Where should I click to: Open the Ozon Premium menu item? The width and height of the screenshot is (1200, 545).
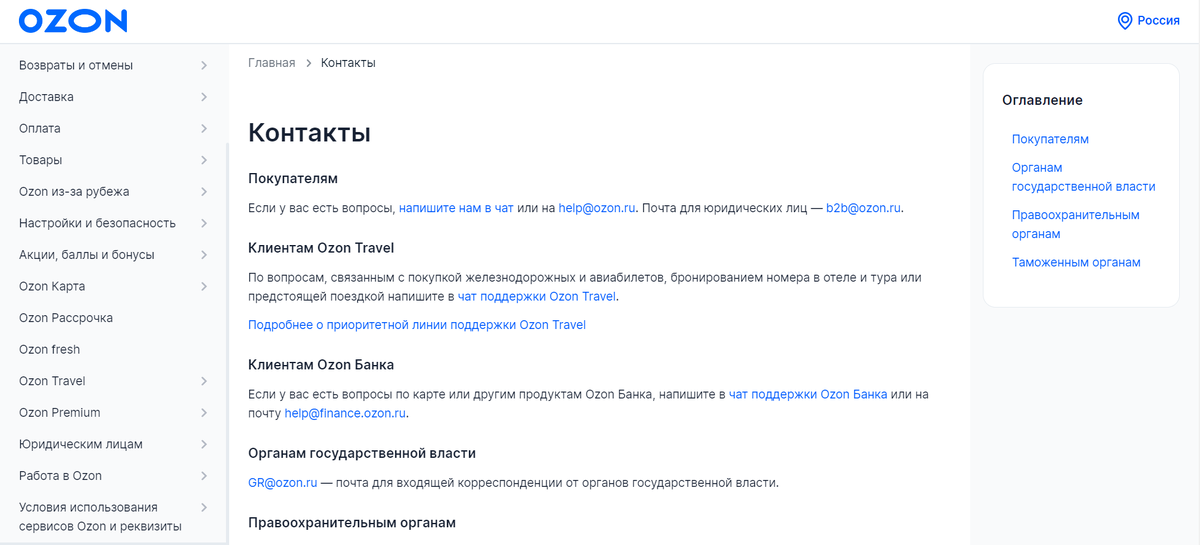pos(60,412)
